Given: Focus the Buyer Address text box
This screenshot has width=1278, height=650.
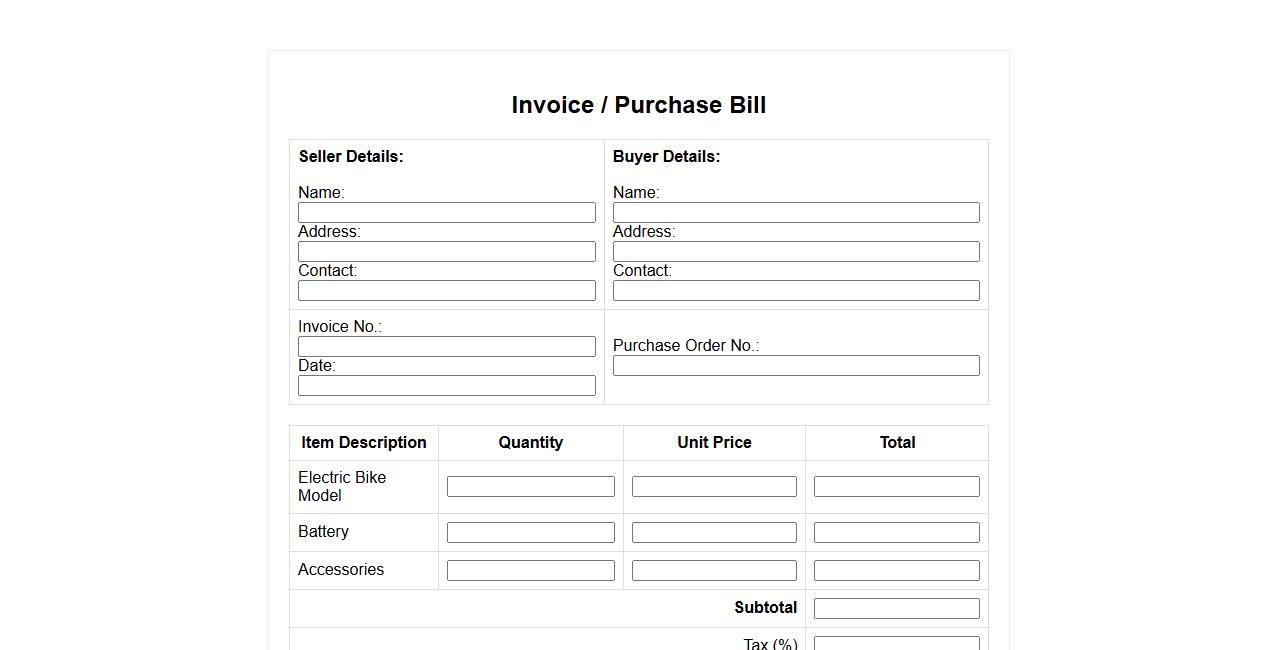Looking at the screenshot, I should click(795, 251).
